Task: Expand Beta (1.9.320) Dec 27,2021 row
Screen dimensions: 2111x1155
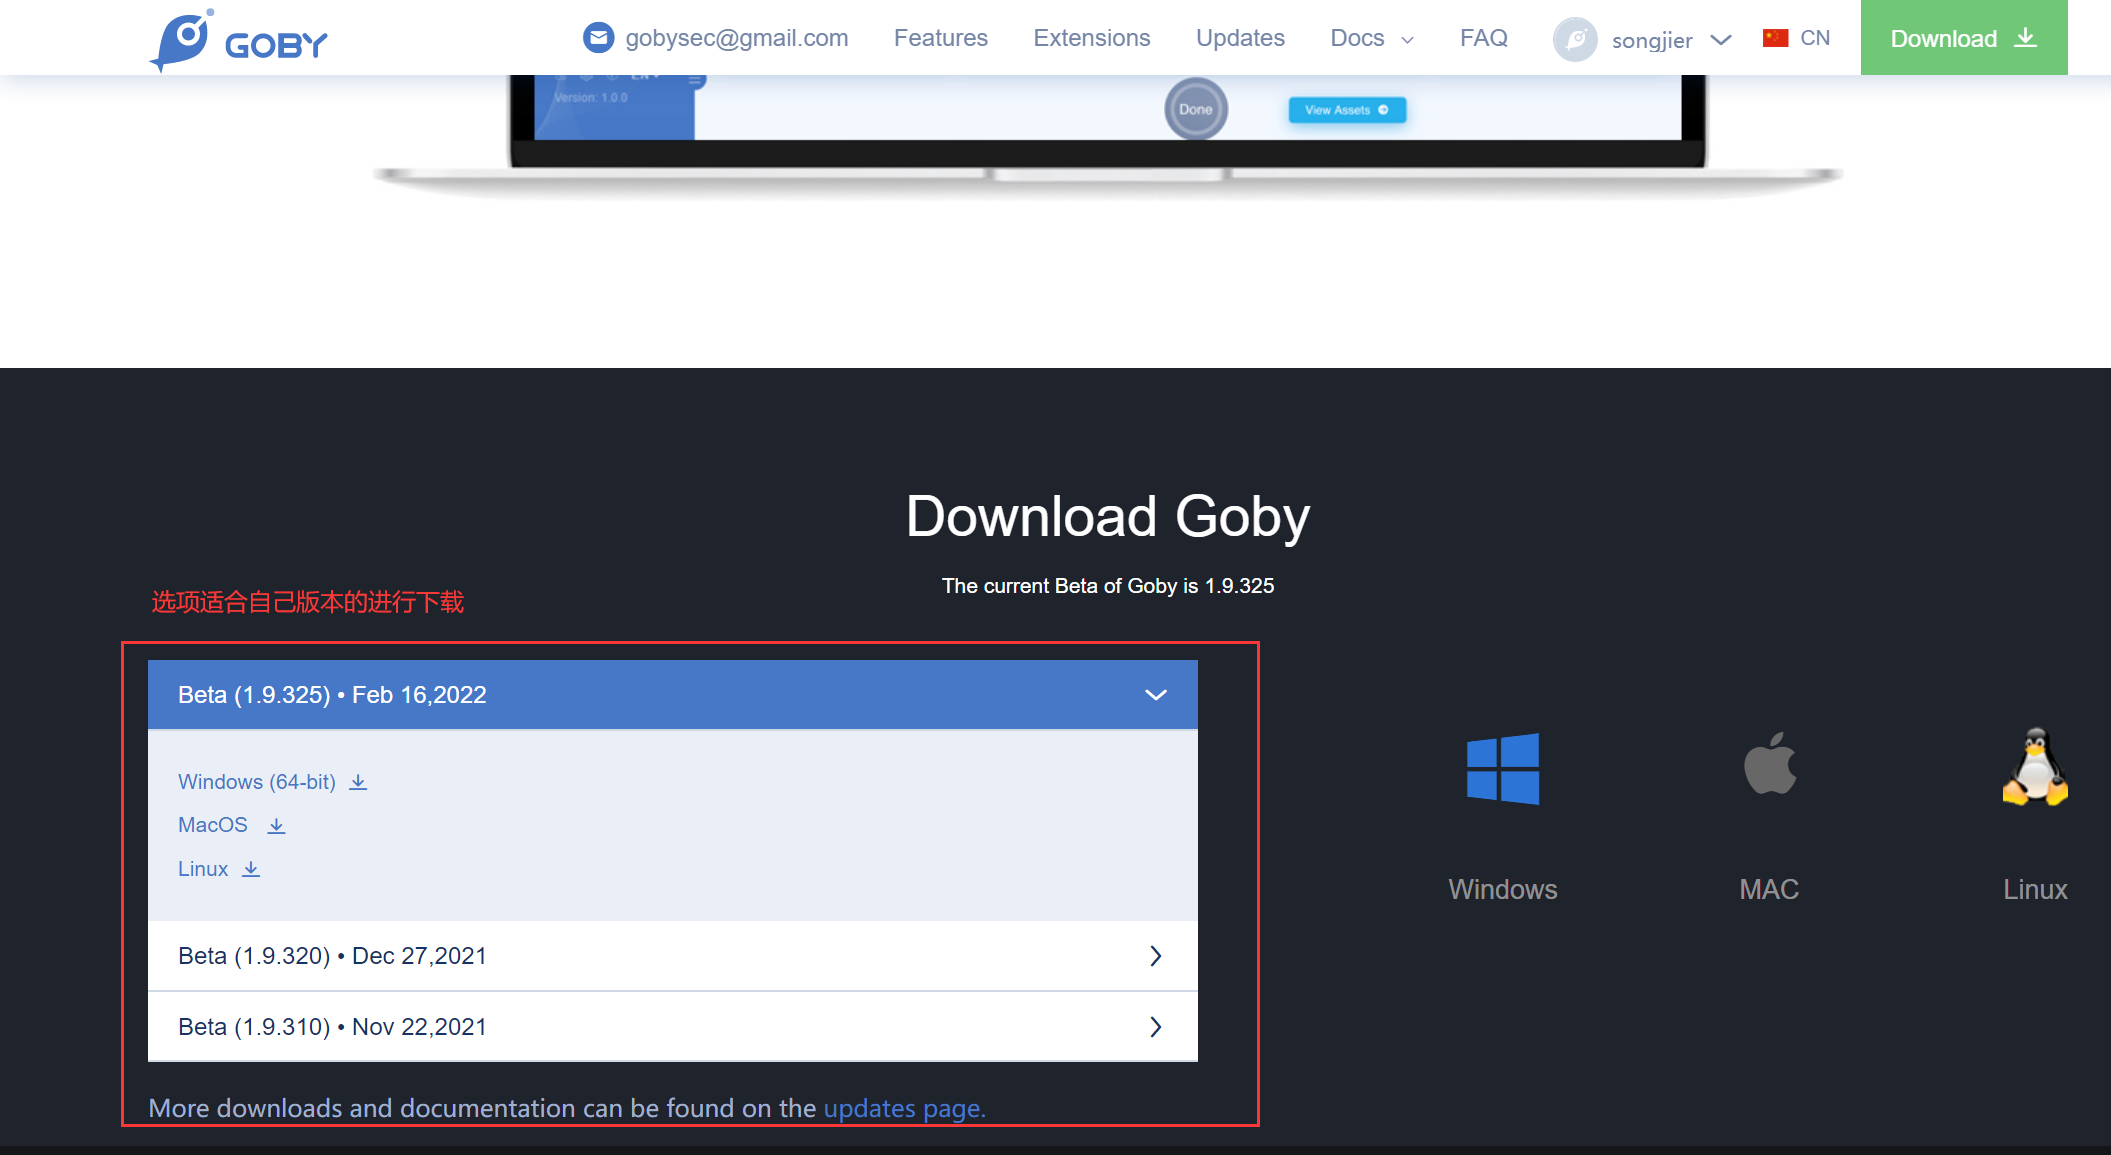Action: [x=1155, y=956]
